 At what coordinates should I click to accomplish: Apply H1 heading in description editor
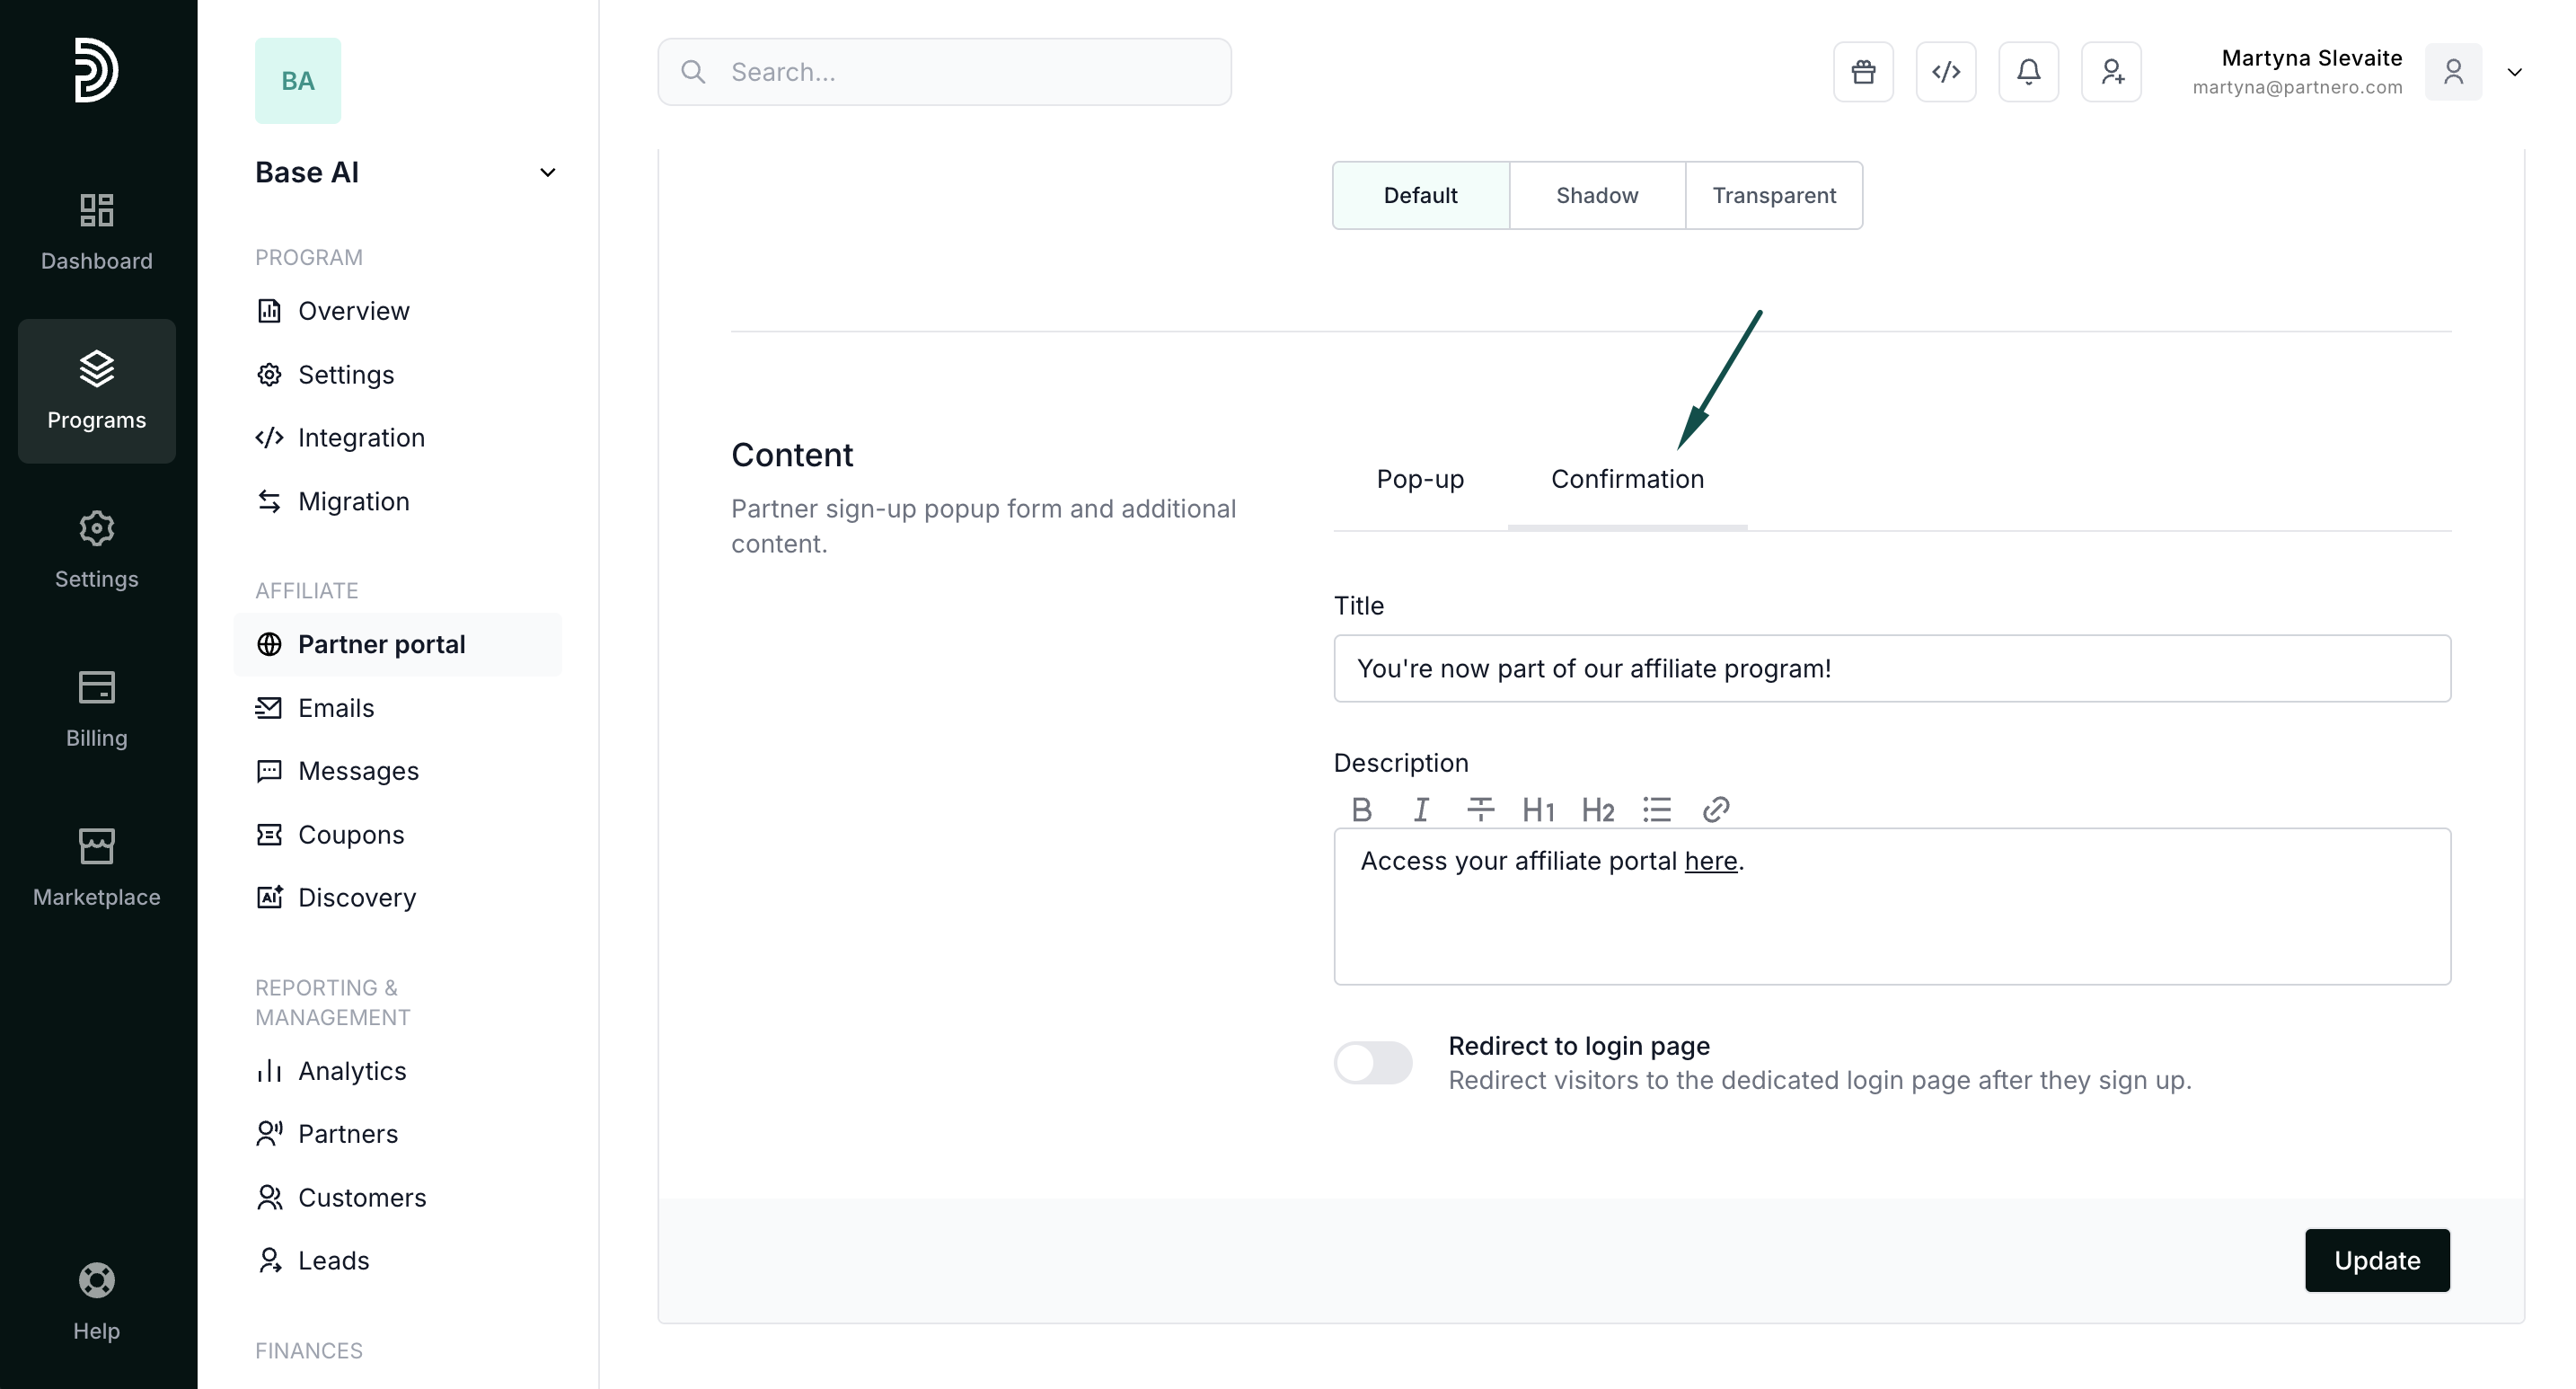1538,809
